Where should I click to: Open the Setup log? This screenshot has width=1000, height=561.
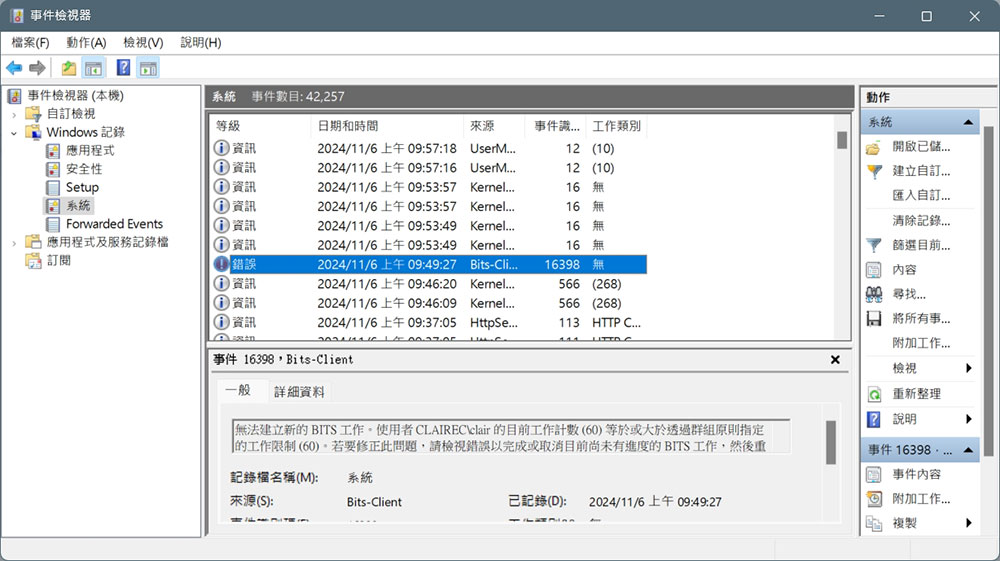coord(82,187)
